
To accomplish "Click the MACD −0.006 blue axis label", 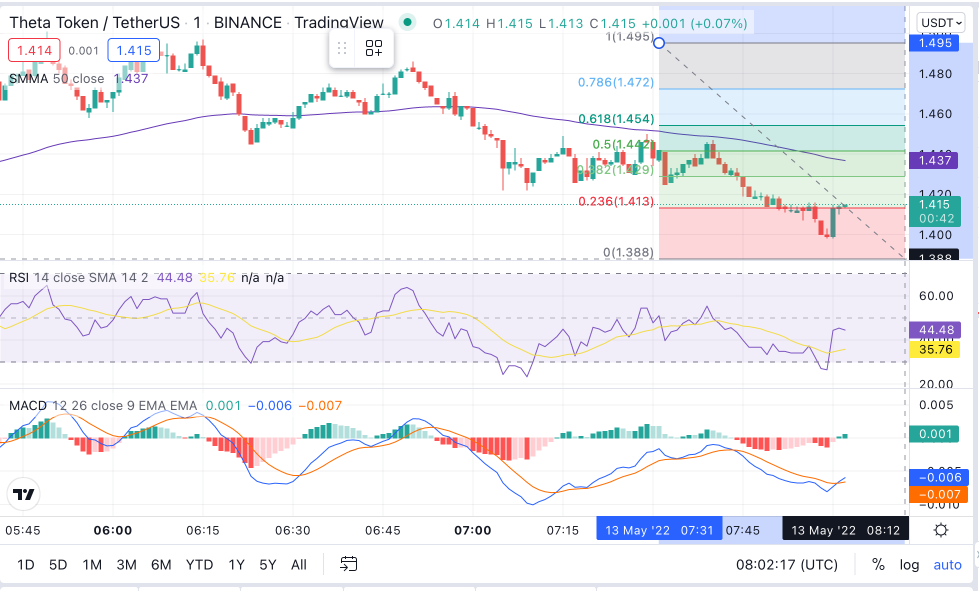I will click(x=938, y=477).
